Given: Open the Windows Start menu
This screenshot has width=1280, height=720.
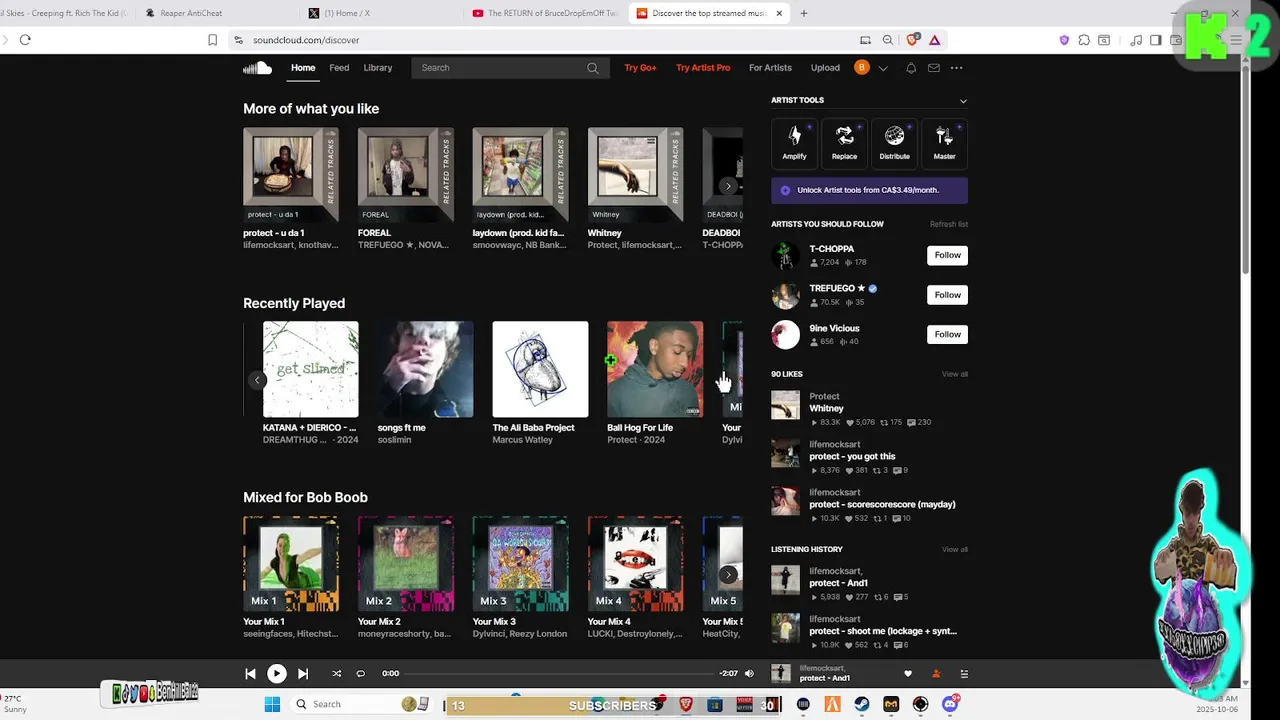Looking at the screenshot, I should click(272, 704).
